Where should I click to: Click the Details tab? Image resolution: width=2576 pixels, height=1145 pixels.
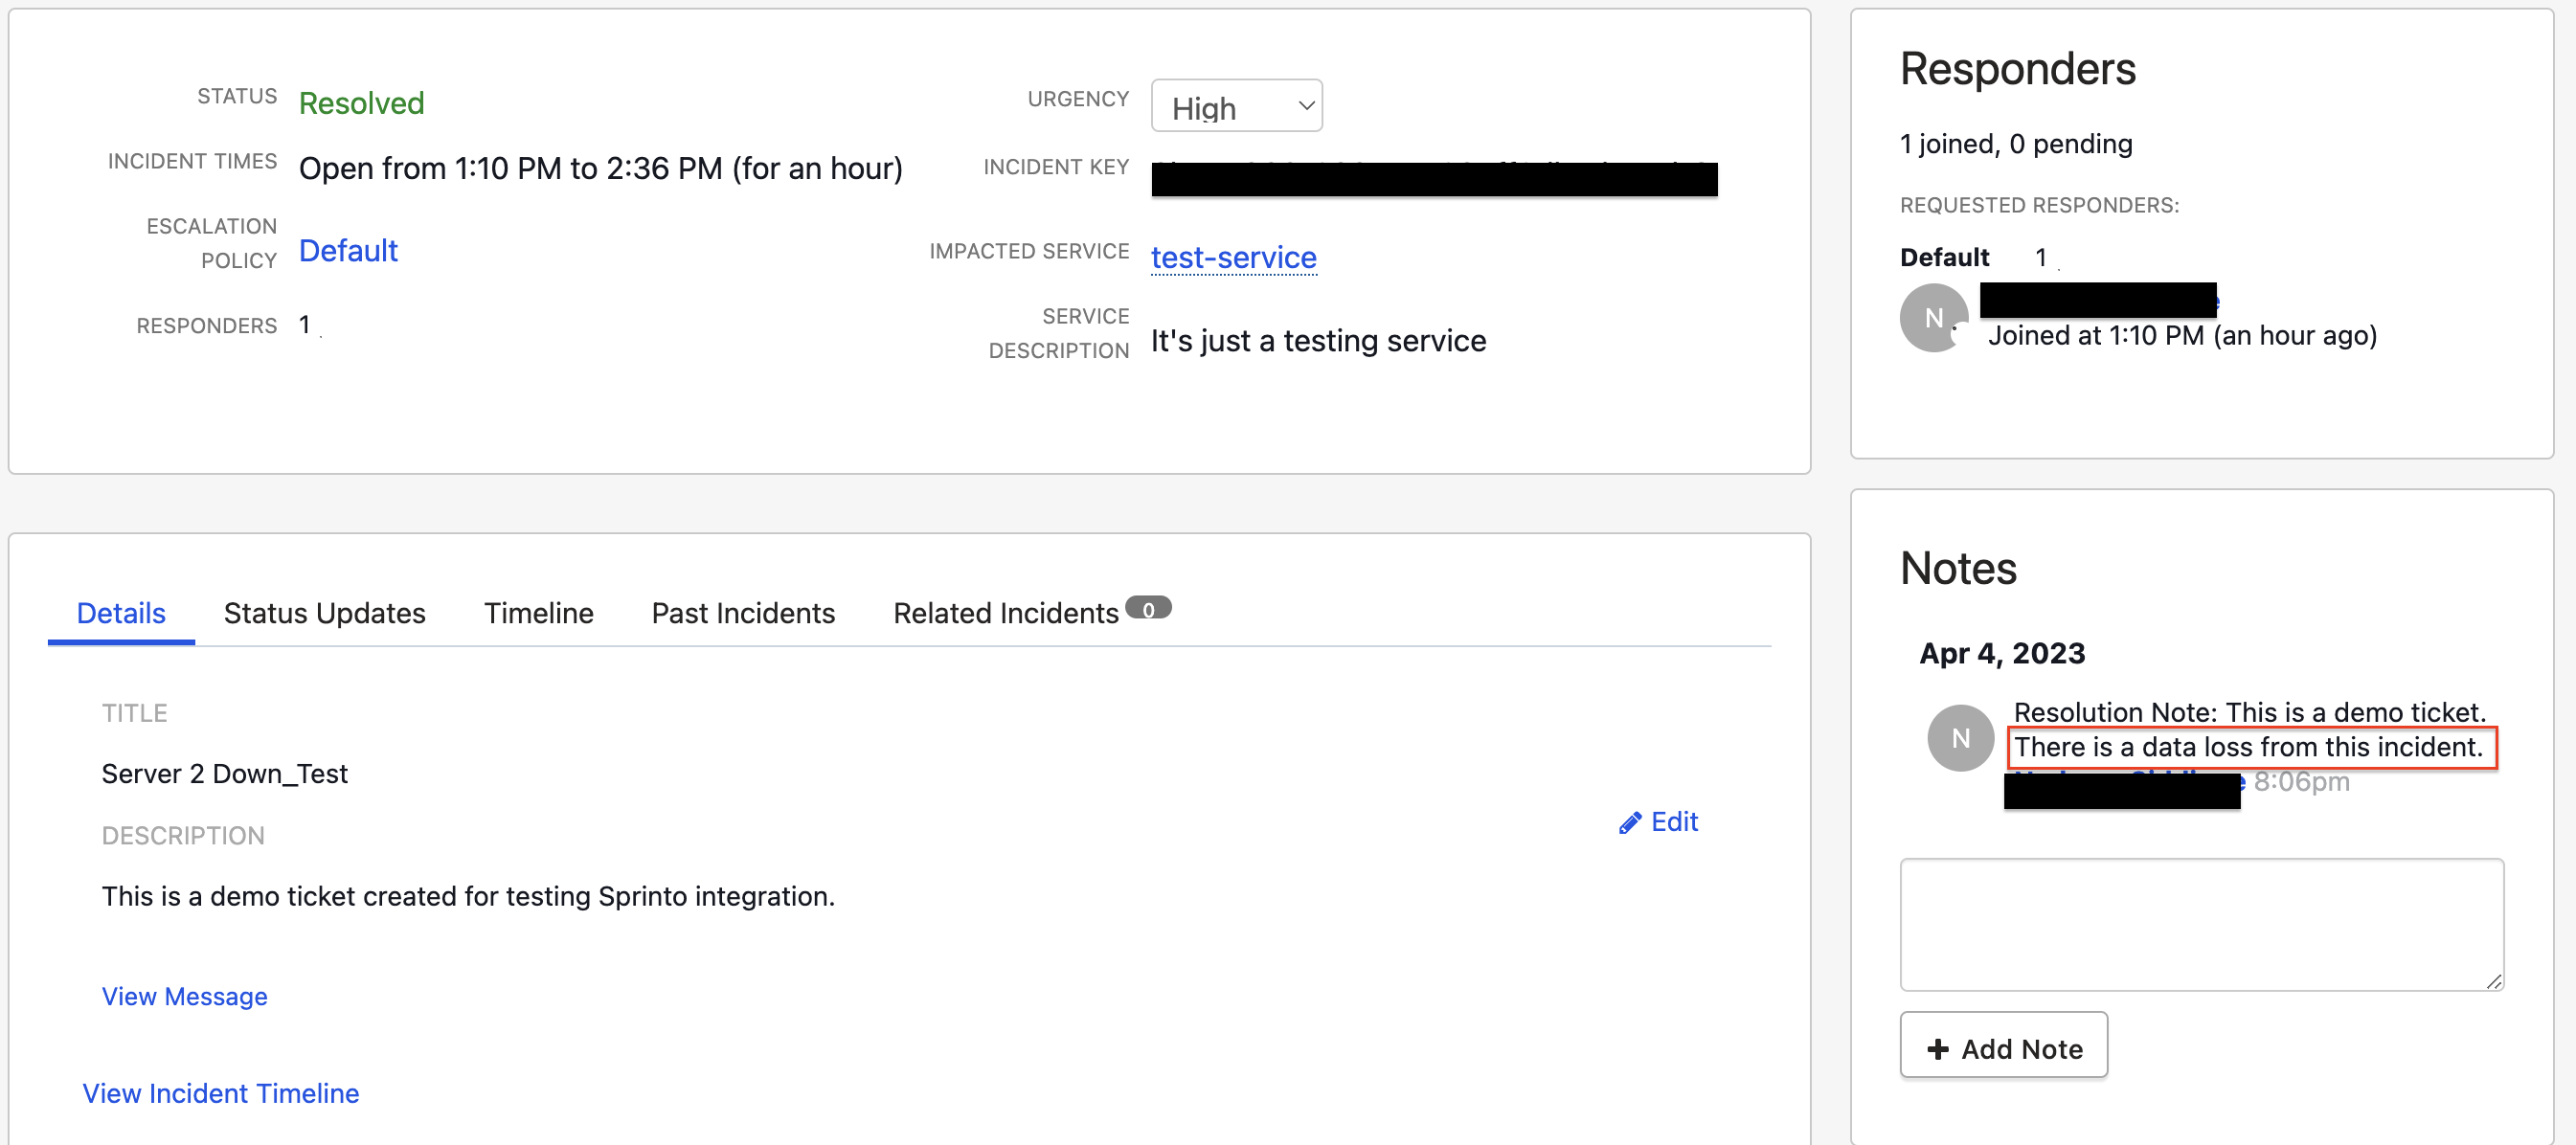pos(121,613)
